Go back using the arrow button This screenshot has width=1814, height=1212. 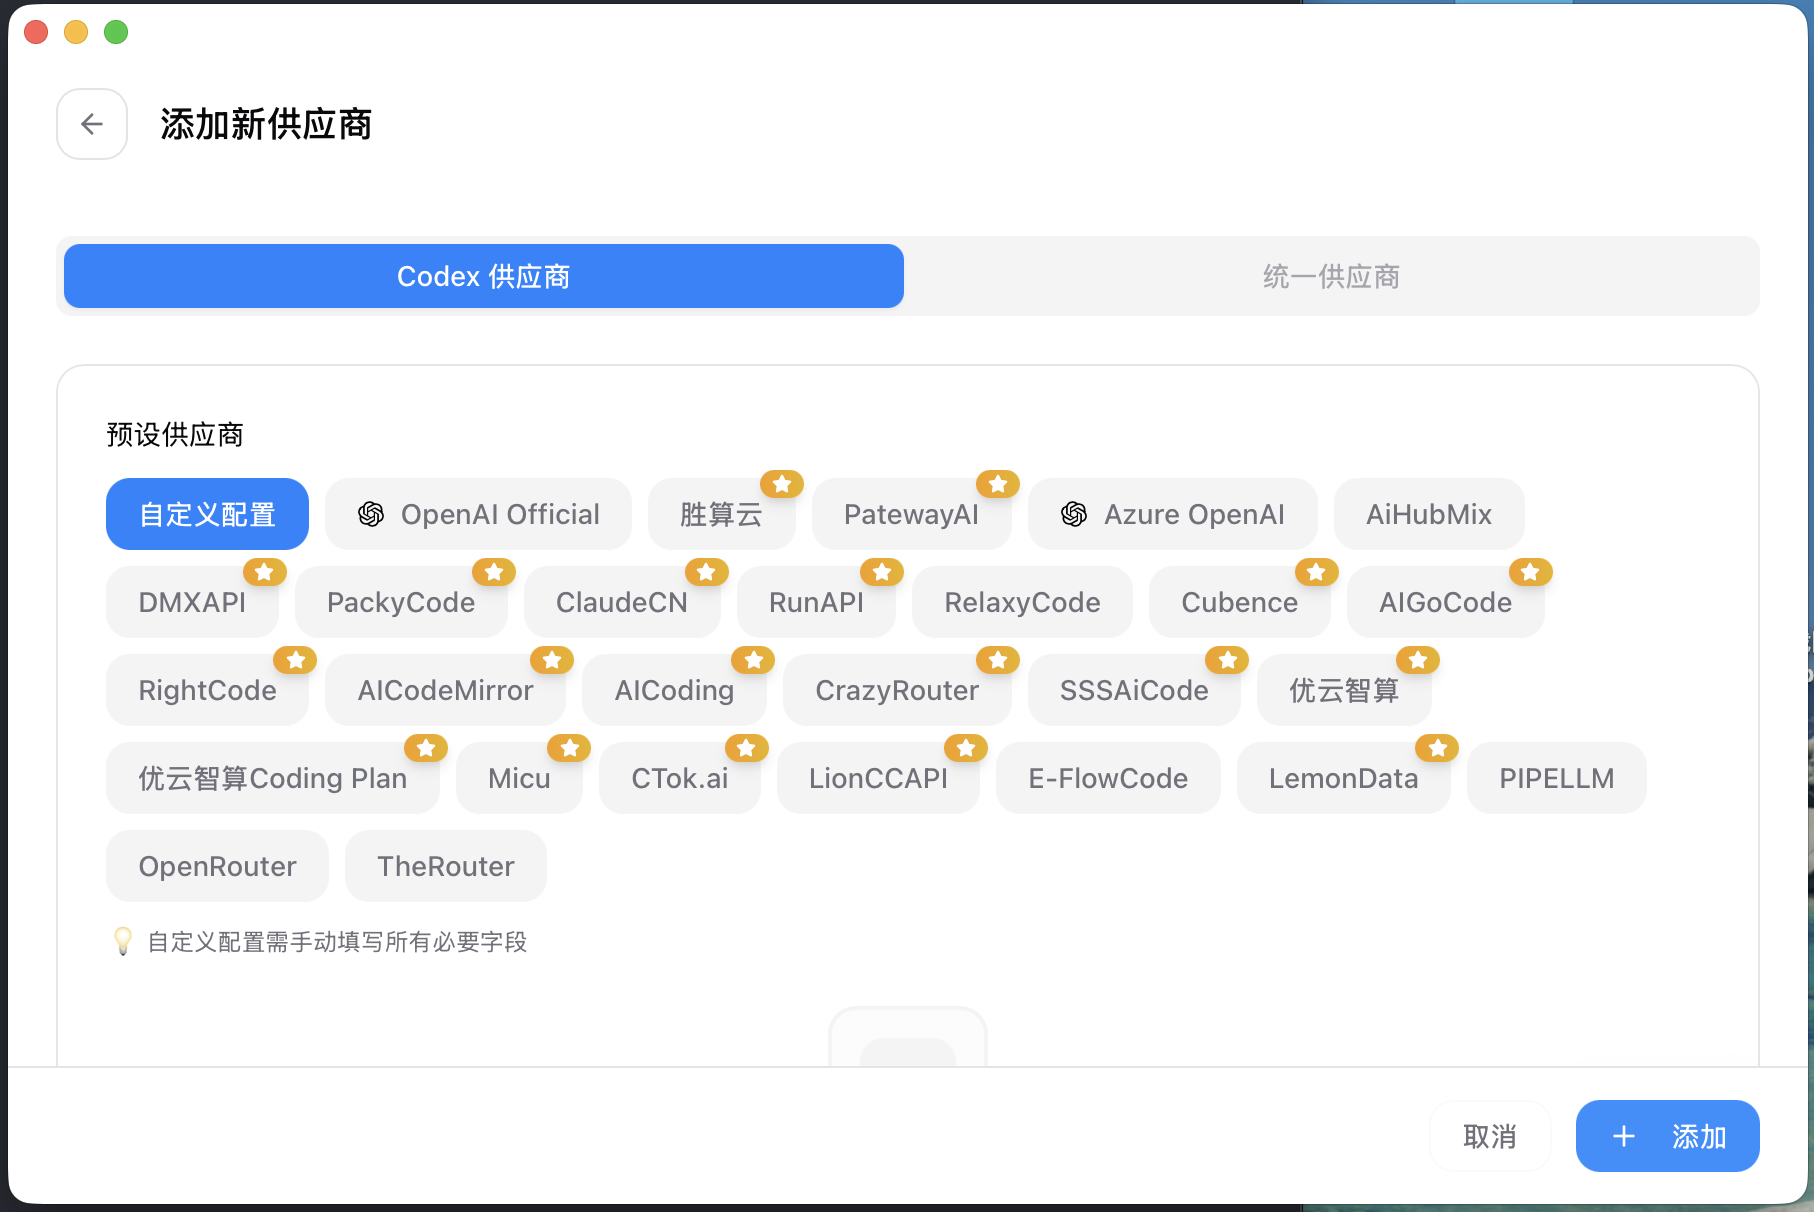pyautogui.click(x=92, y=124)
